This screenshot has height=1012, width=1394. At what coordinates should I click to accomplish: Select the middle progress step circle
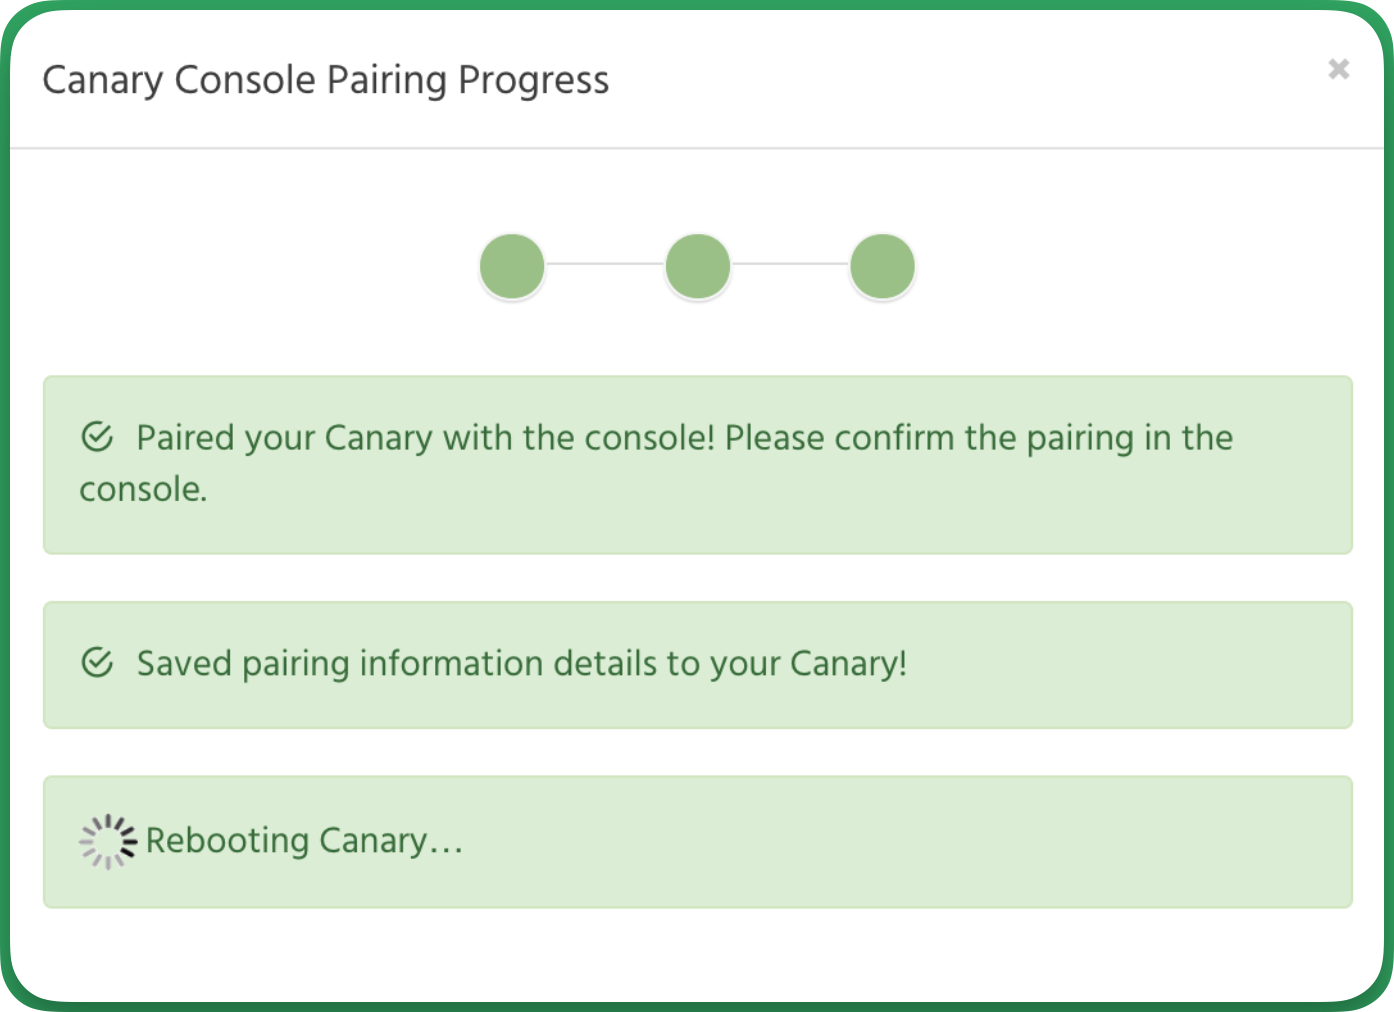[697, 266]
